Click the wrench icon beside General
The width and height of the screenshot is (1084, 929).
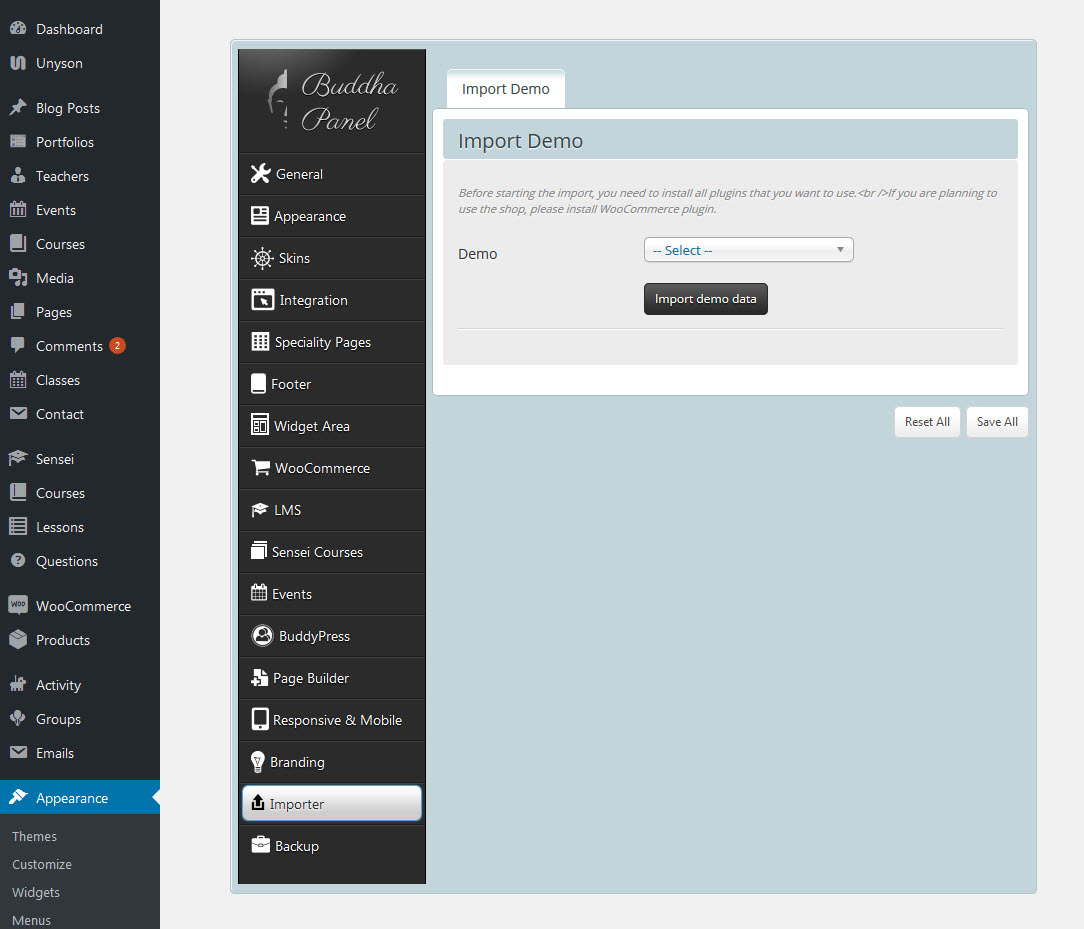(x=260, y=174)
